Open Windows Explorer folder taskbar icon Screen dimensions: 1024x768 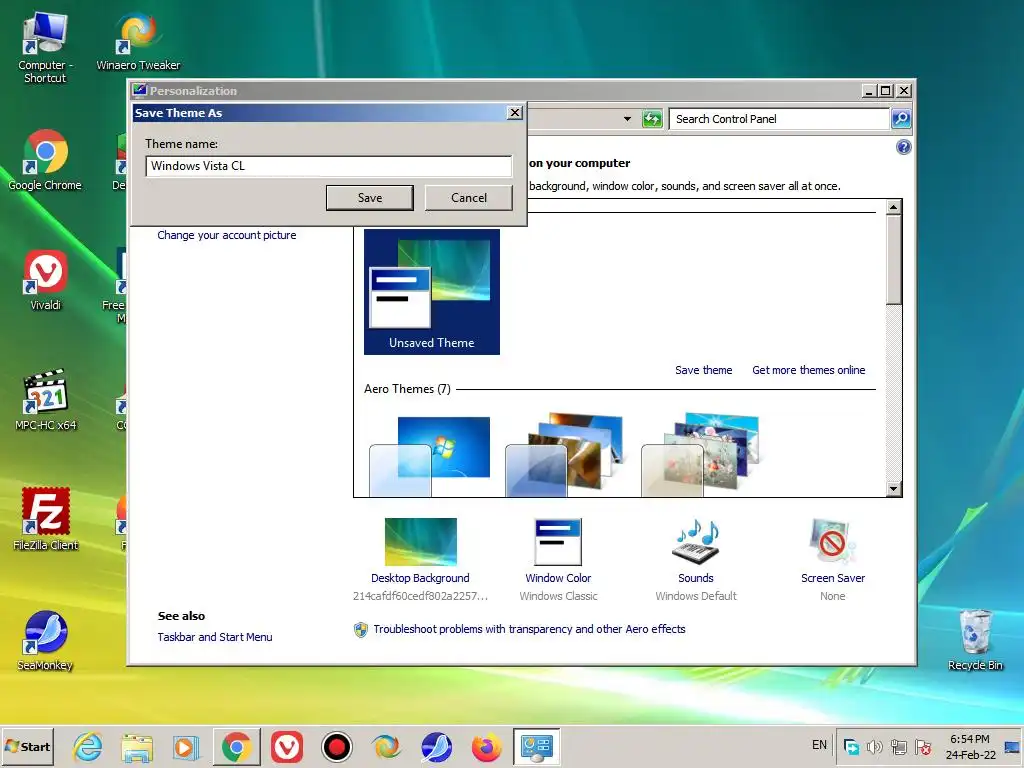tap(137, 747)
